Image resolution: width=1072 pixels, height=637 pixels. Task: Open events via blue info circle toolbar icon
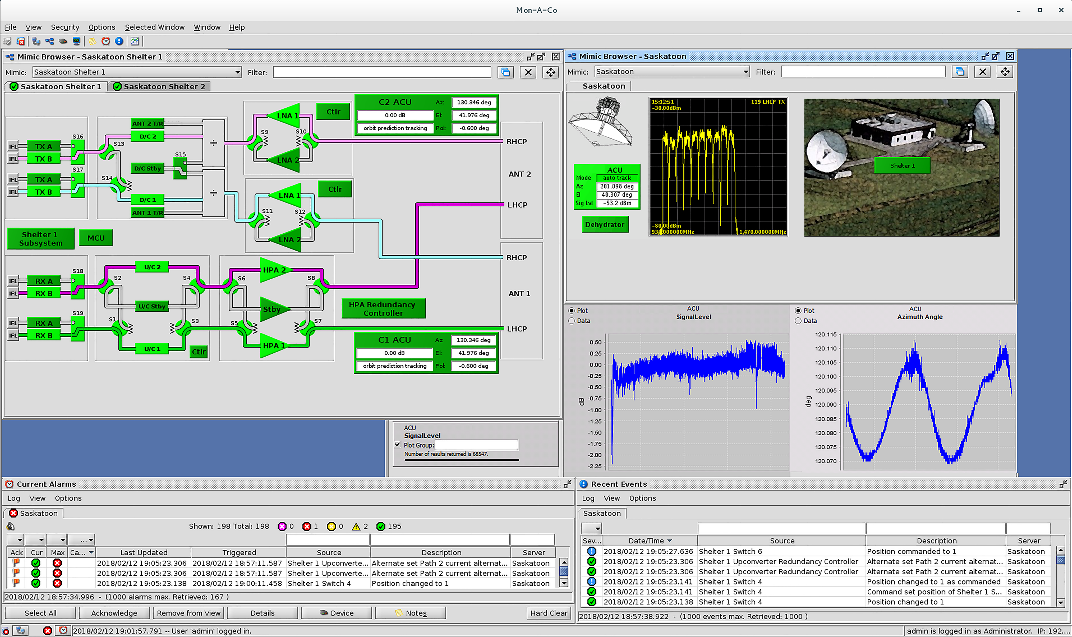click(x=119, y=41)
